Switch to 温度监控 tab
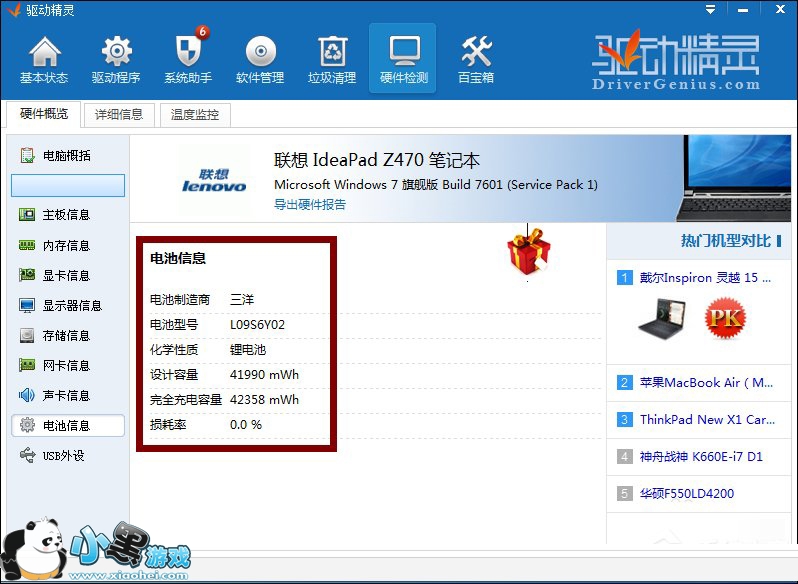Image resolution: width=798 pixels, height=584 pixels. pyautogui.click(x=195, y=114)
